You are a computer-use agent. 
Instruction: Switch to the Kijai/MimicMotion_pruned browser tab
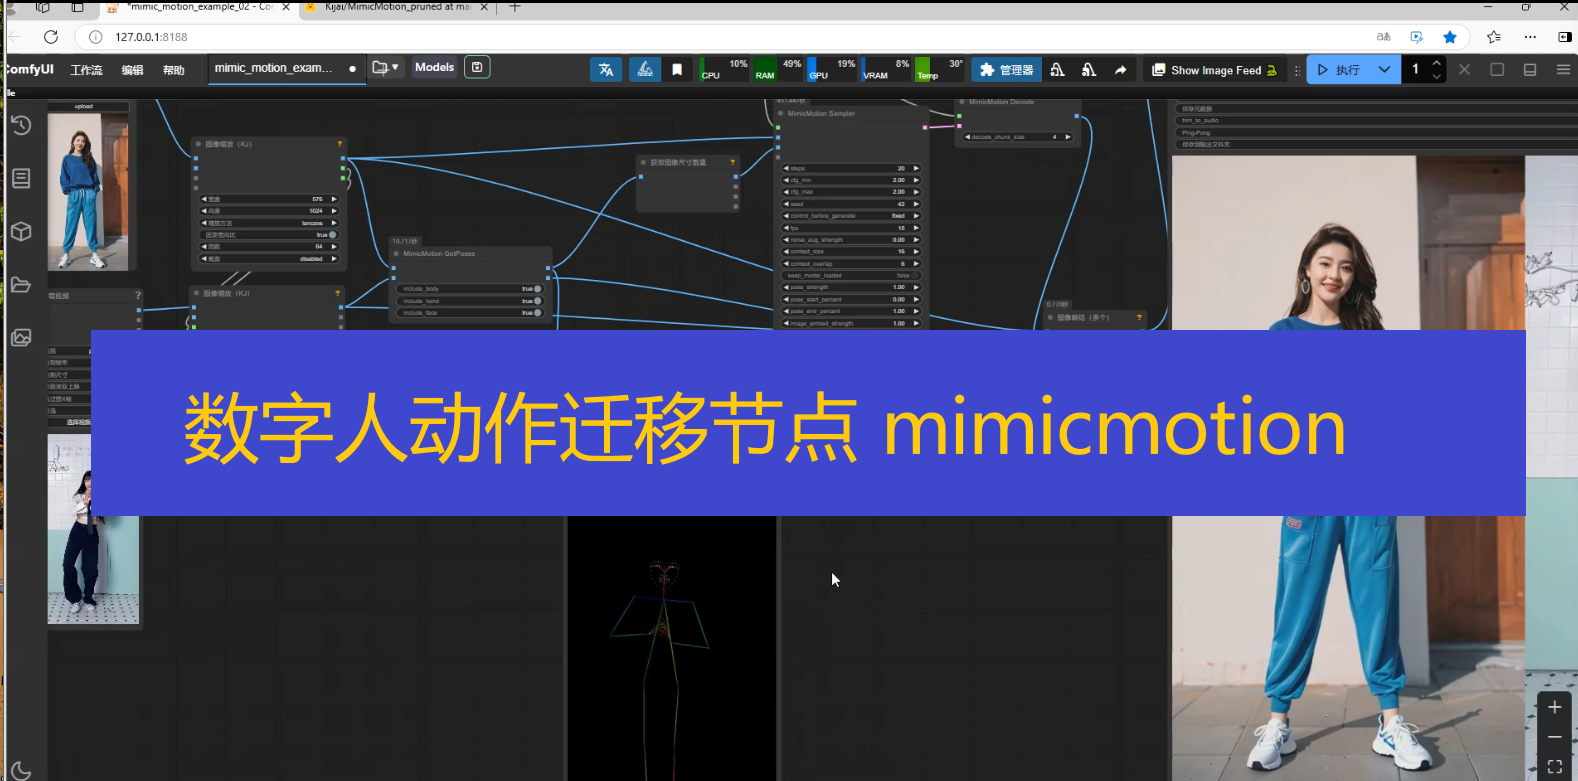[397, 7]
